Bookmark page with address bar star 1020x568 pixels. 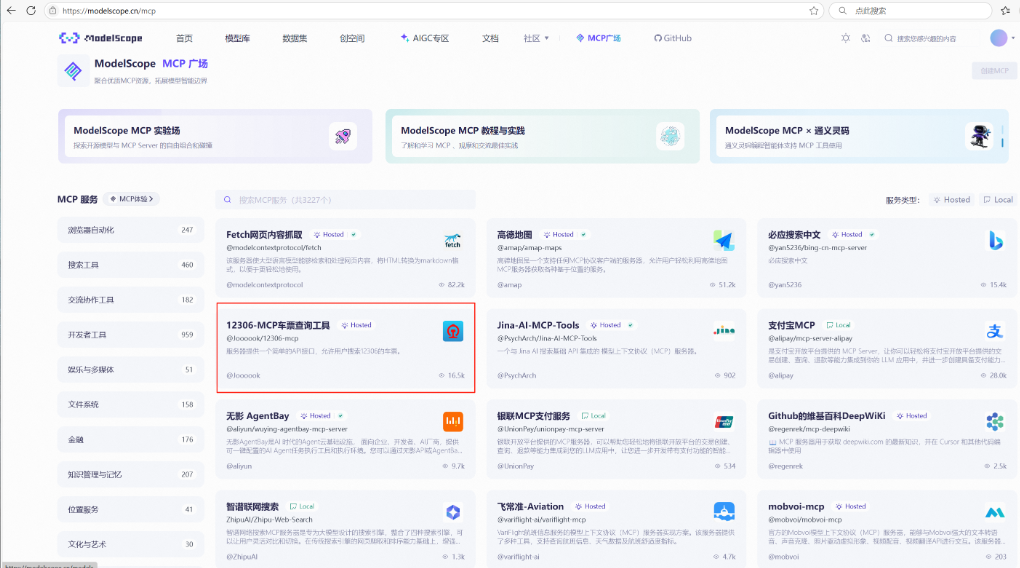pos(814,10)
